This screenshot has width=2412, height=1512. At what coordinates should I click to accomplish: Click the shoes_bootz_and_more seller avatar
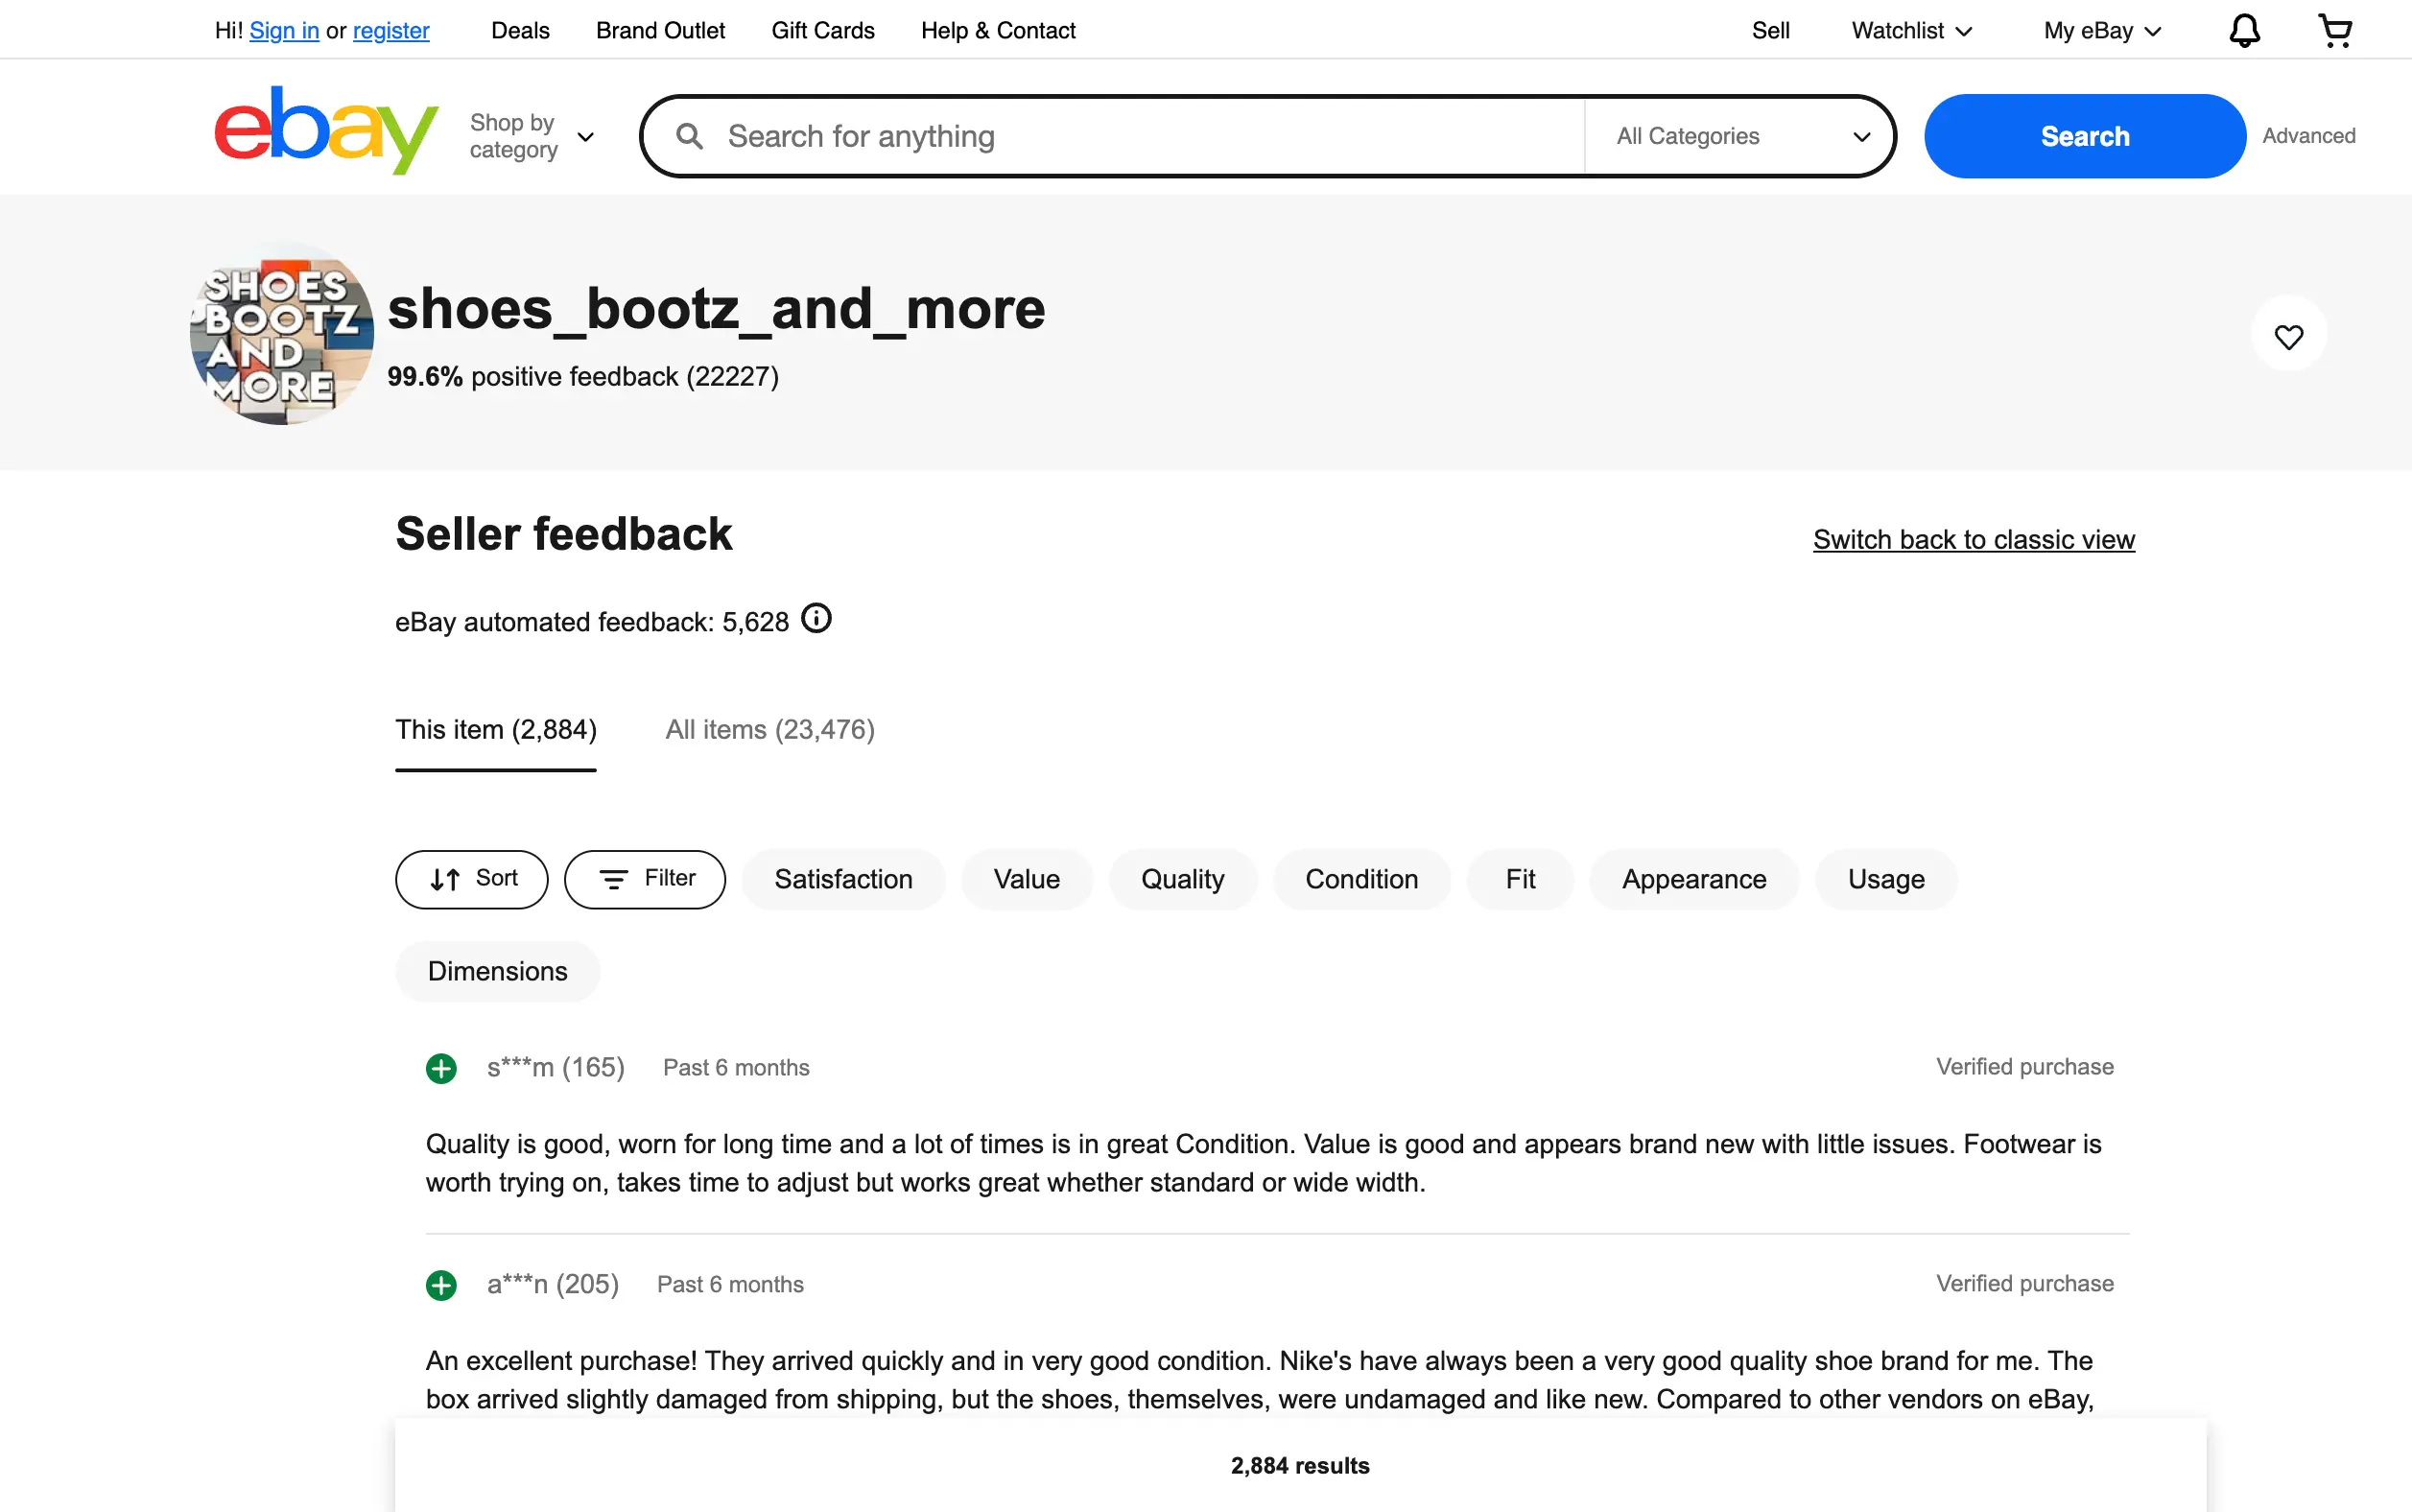pyautogui.click(x=282, y=334)
